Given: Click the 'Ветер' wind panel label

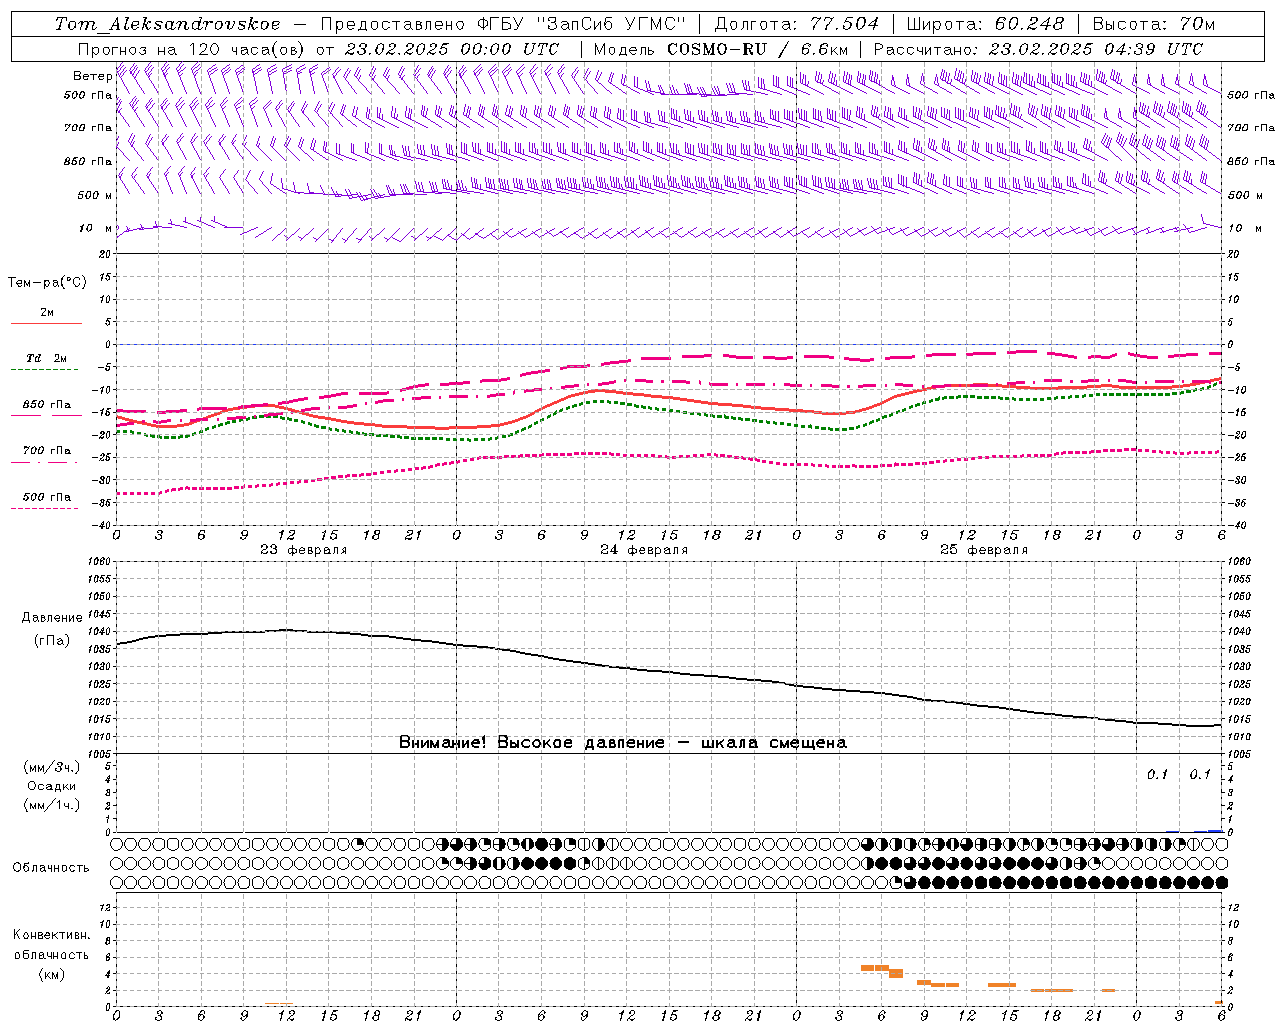Looking at the screenshot, I should click(x=93, y=76).
